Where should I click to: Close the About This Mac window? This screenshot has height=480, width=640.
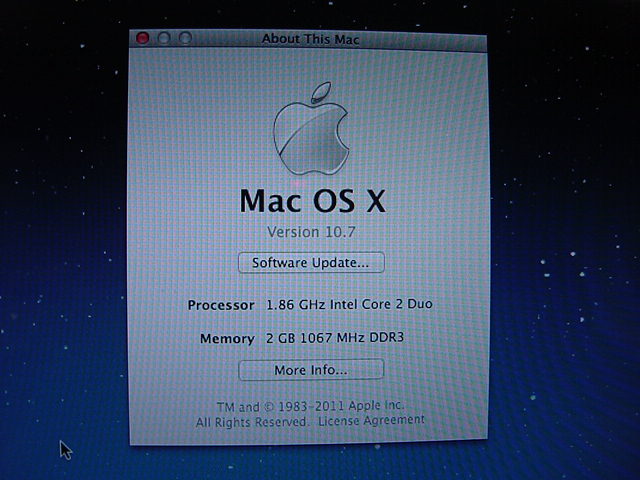pyautogui.click(x=142, y=38)
